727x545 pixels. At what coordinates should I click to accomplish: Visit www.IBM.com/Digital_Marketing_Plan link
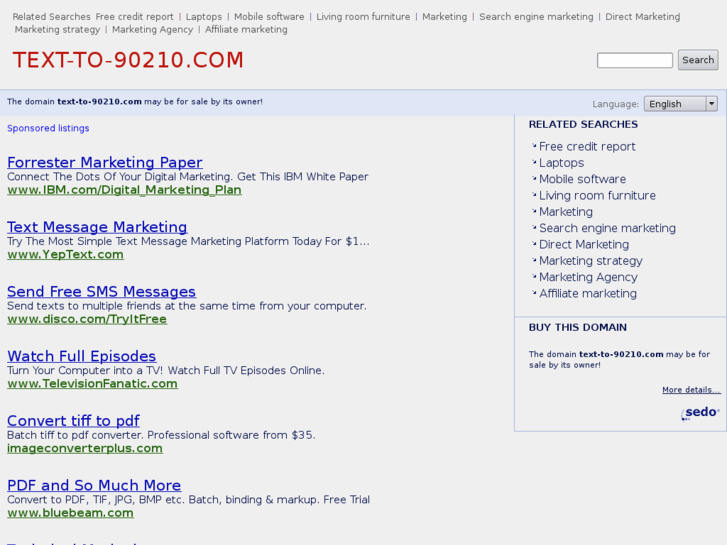click(x=124, y=190)
